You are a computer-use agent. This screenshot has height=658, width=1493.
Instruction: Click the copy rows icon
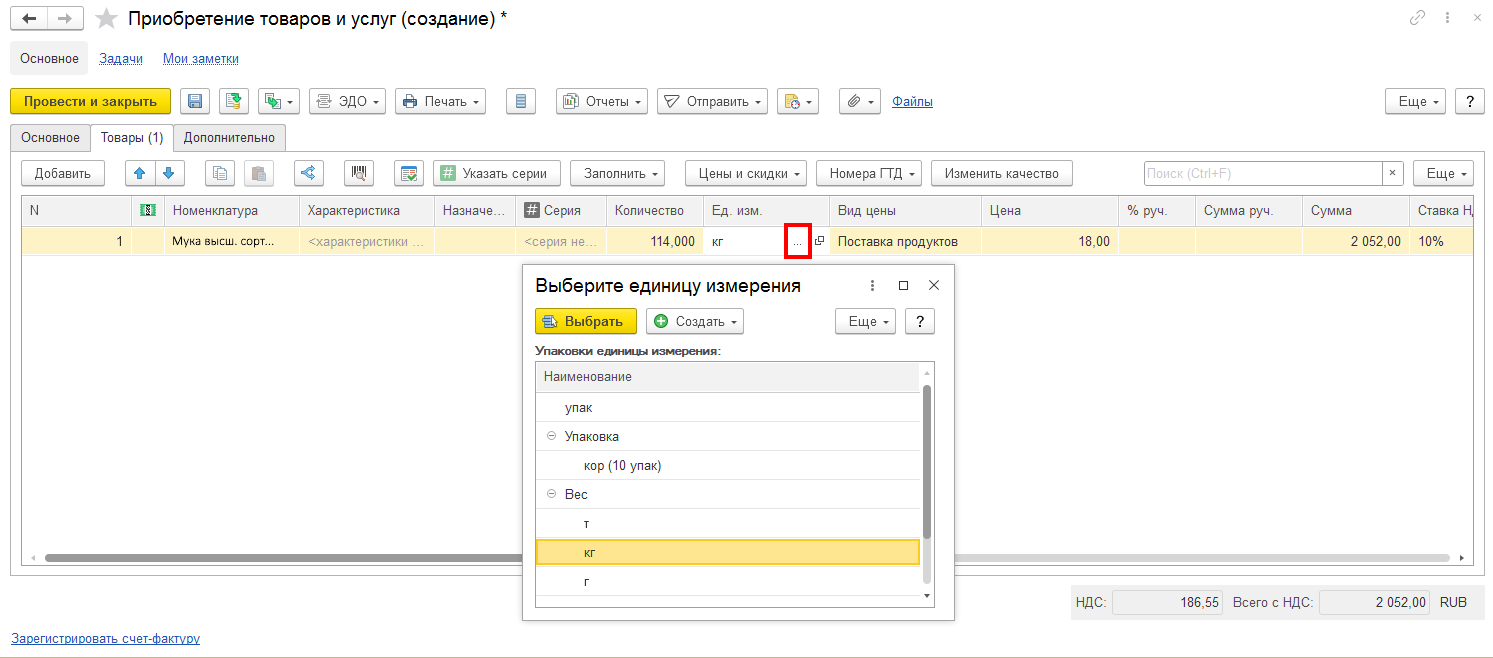[220, 173]
